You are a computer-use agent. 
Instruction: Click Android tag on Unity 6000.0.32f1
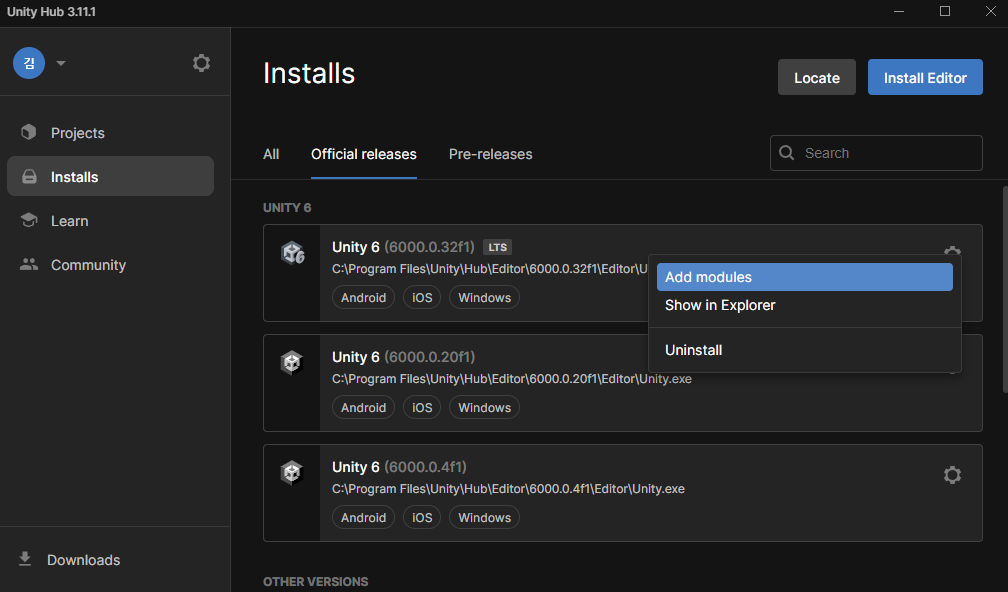pos(363,298)
